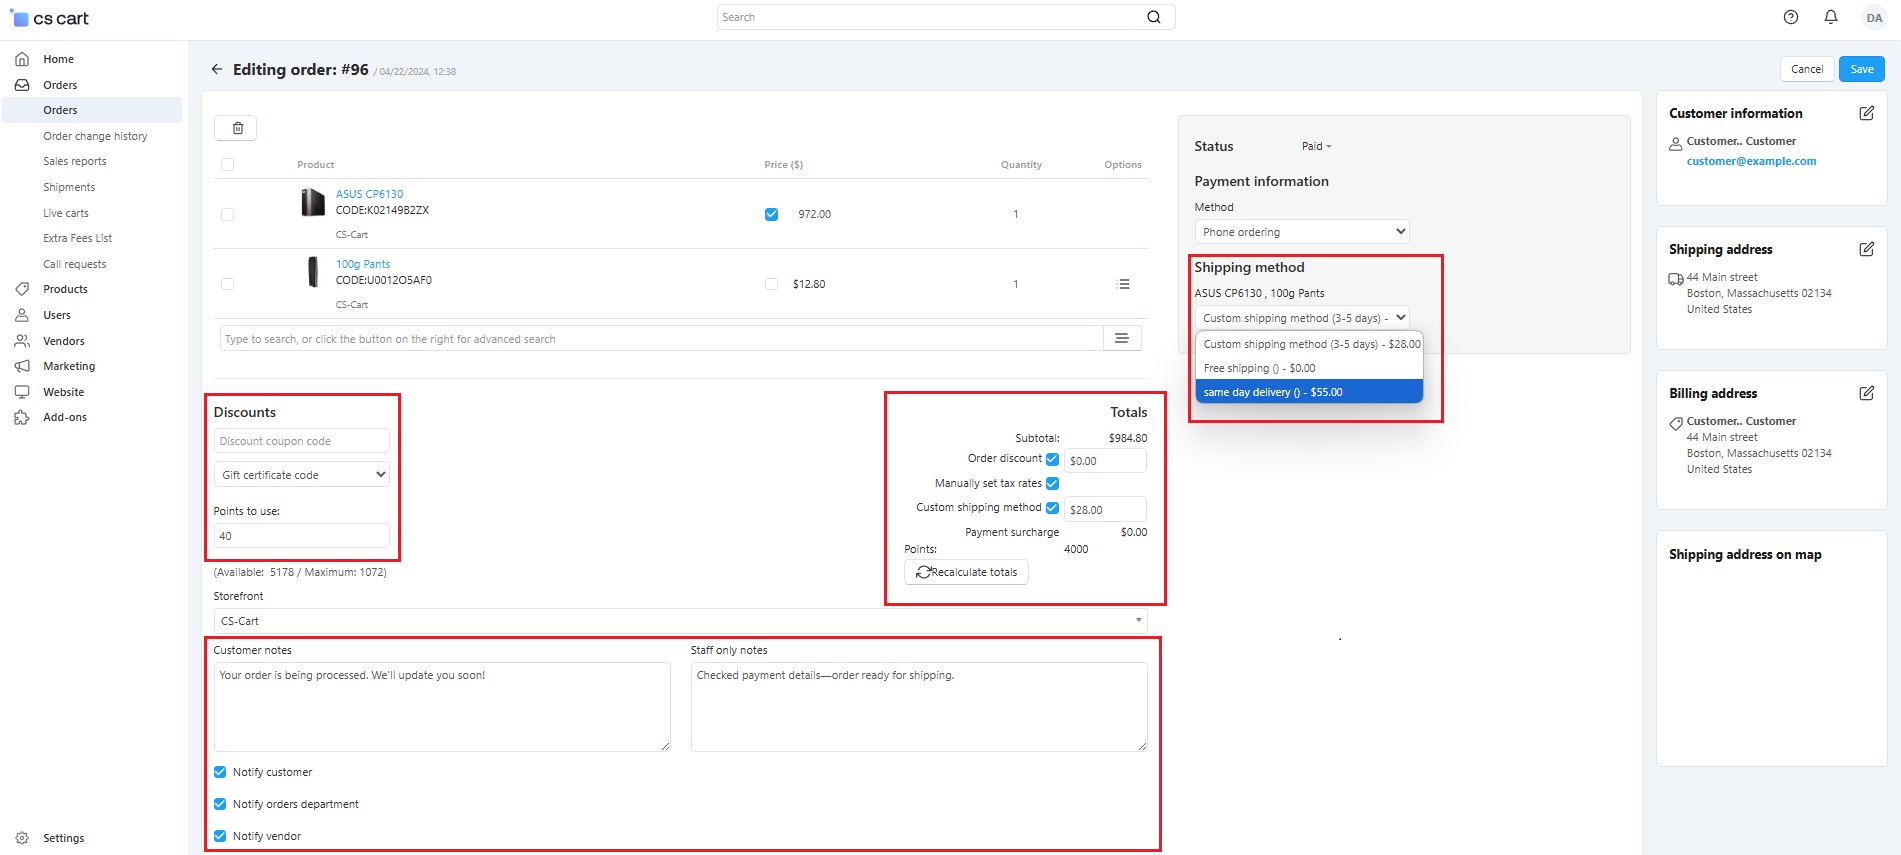Click the trash delete icon above product list
1901x855 pixels.
point(237,128)
